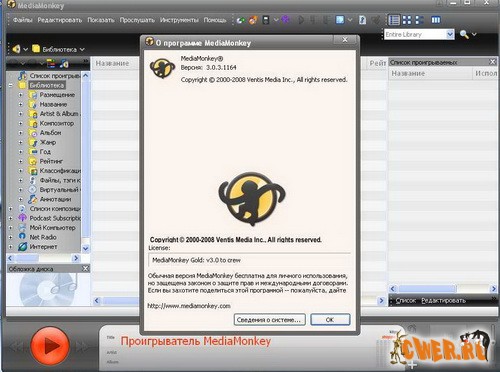Click the portable device sync icon

[x=266, y=20]
